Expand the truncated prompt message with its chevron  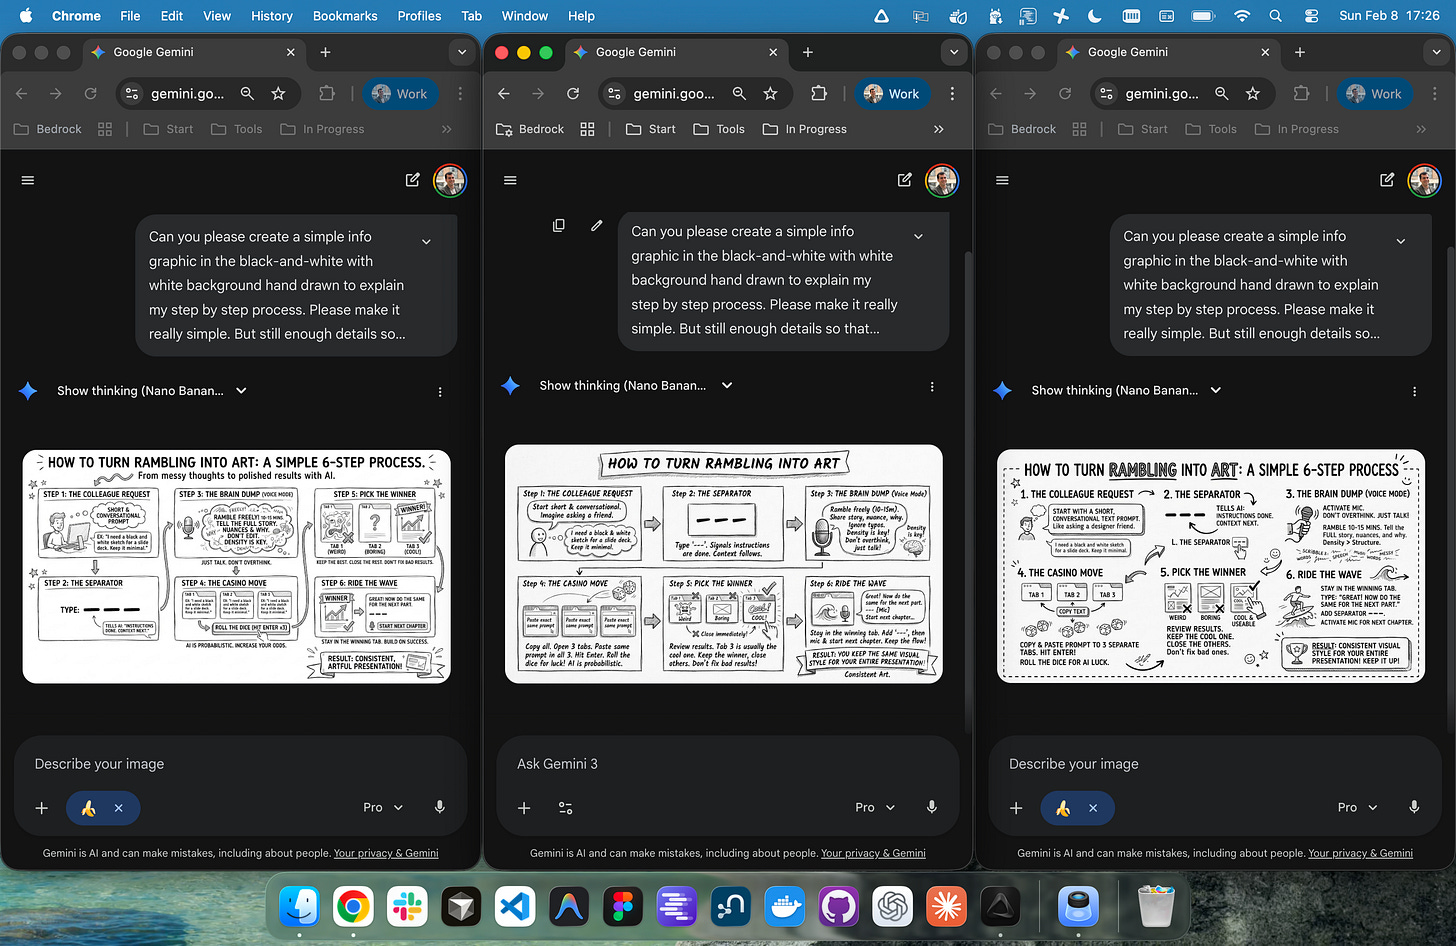(918, 235)
